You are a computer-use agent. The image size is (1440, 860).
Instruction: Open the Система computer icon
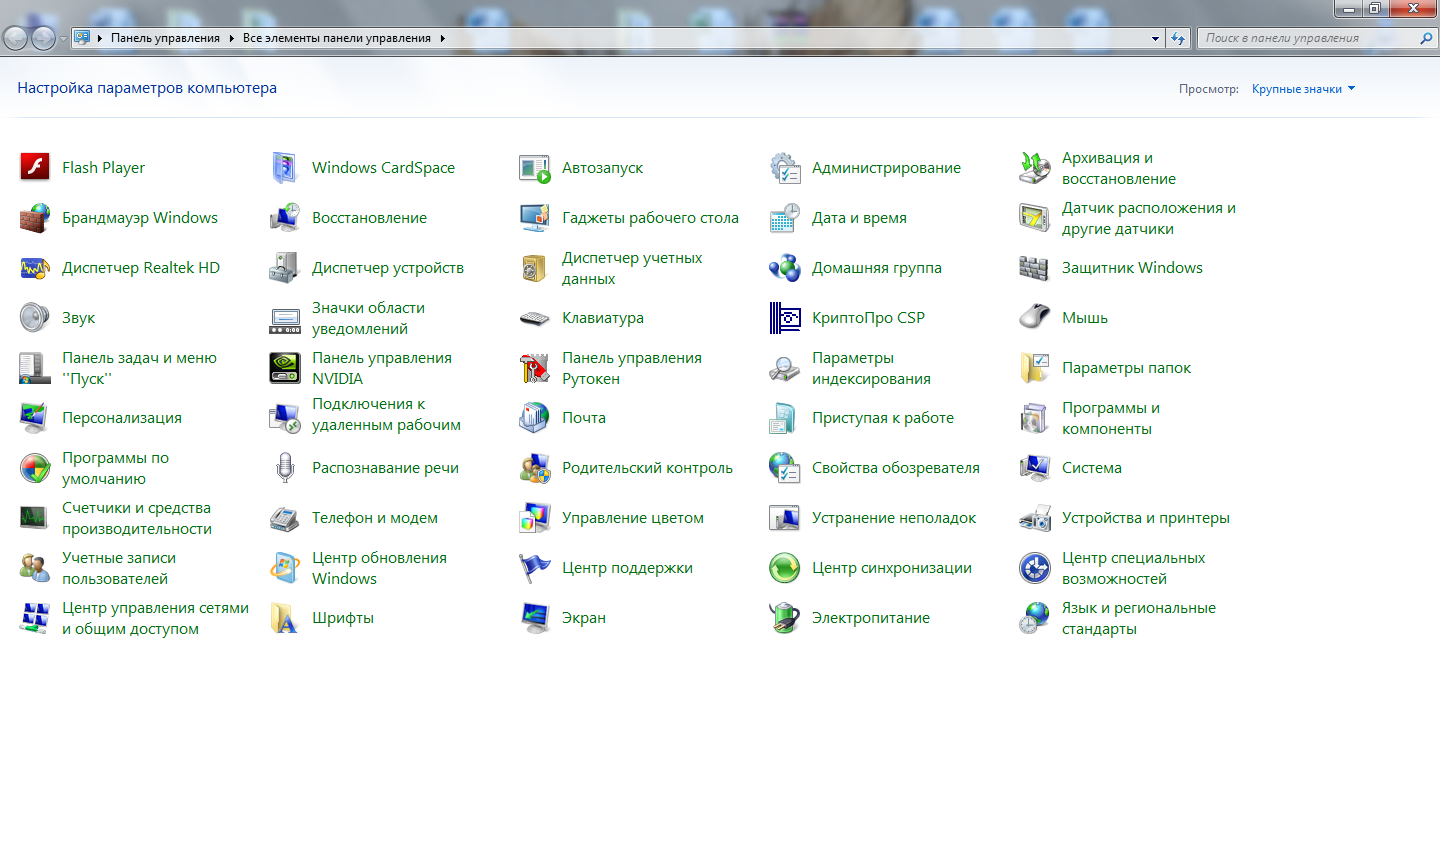pos(1035,467)
